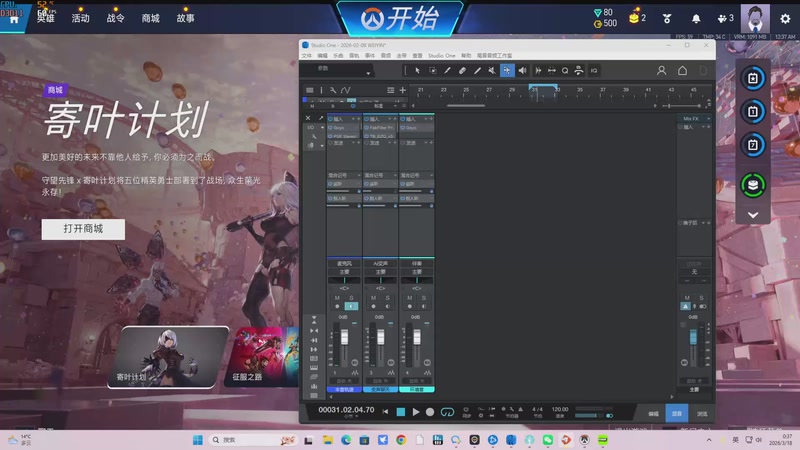Mute the second mixer channel
Viewport: 800px width, 450px height.
click(x=373, y=297)
